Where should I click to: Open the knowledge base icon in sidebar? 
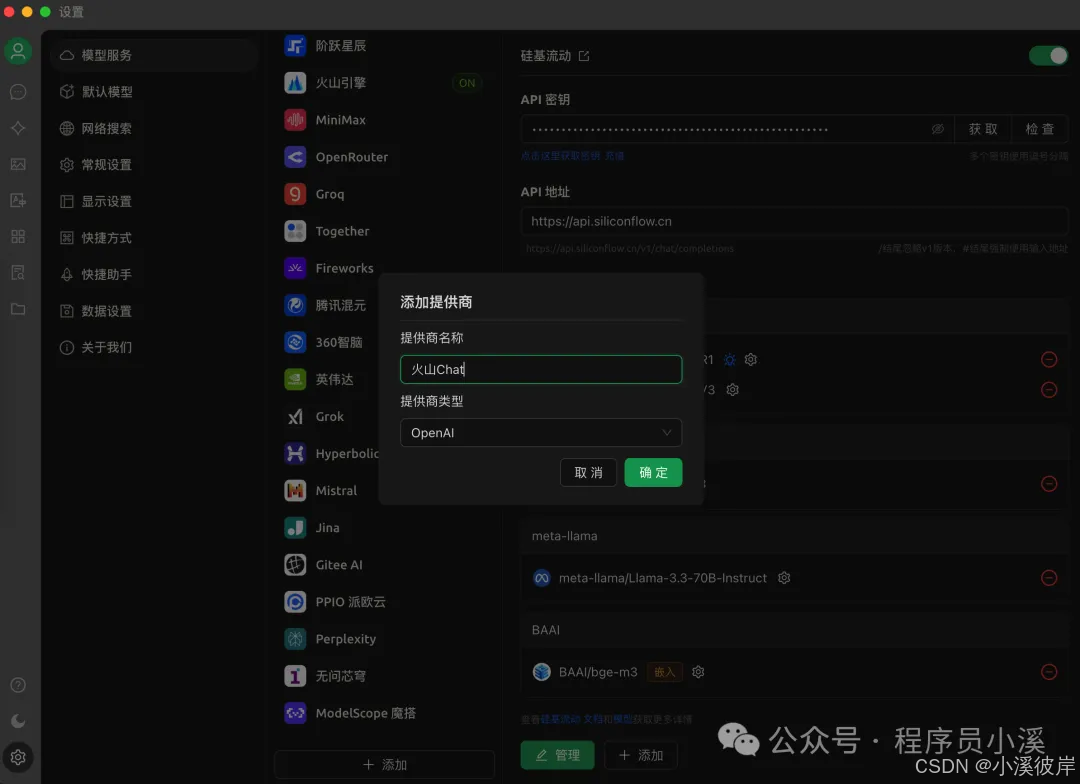click(18, 273)
